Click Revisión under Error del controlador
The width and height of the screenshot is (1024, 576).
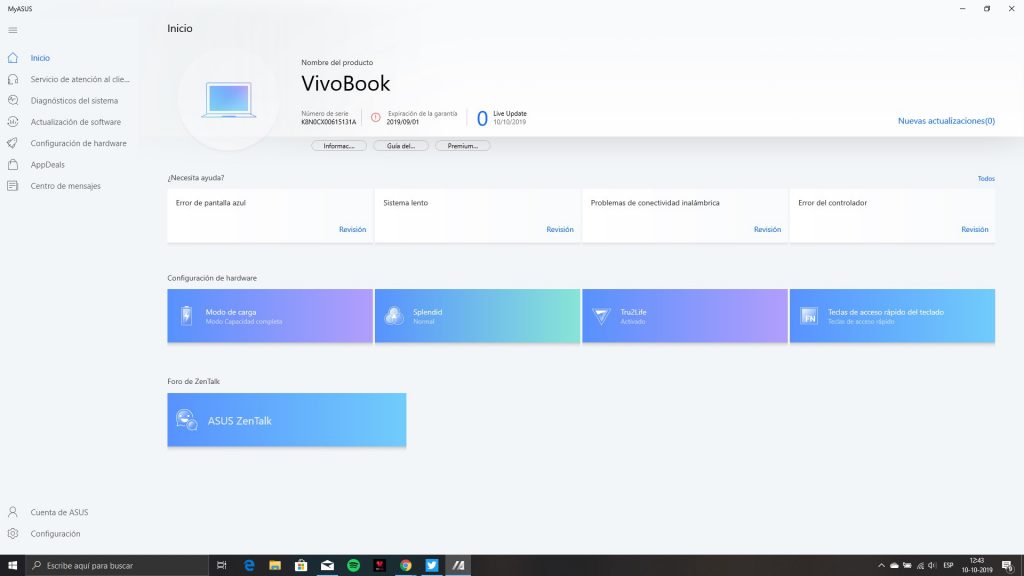(x=975, y=229)
